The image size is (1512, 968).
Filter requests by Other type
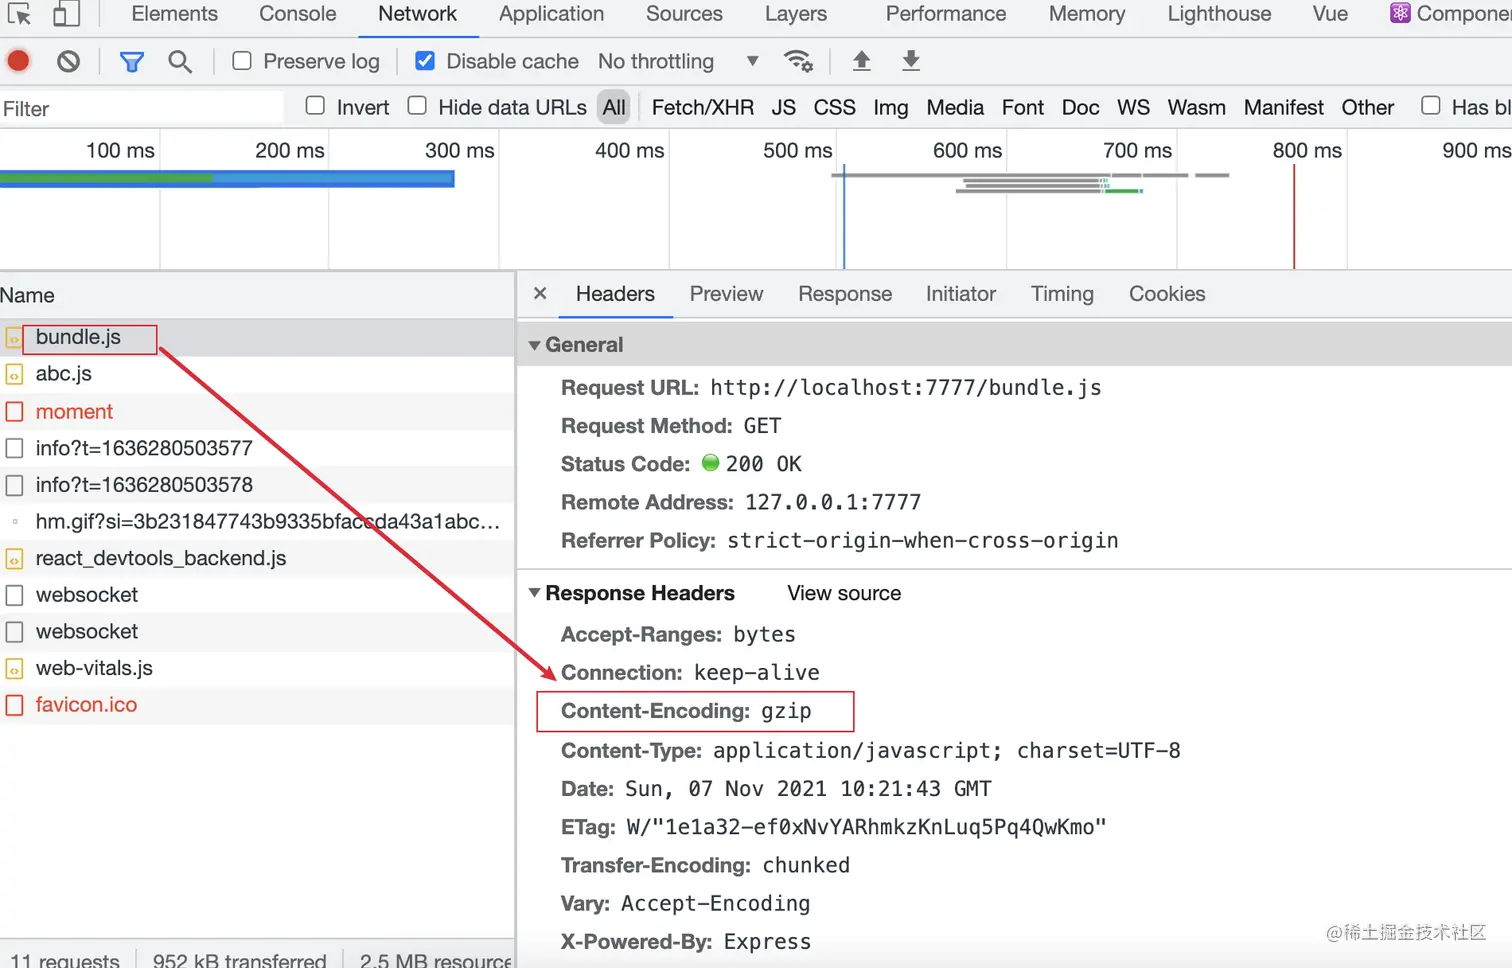click(x=1367, y=107)
